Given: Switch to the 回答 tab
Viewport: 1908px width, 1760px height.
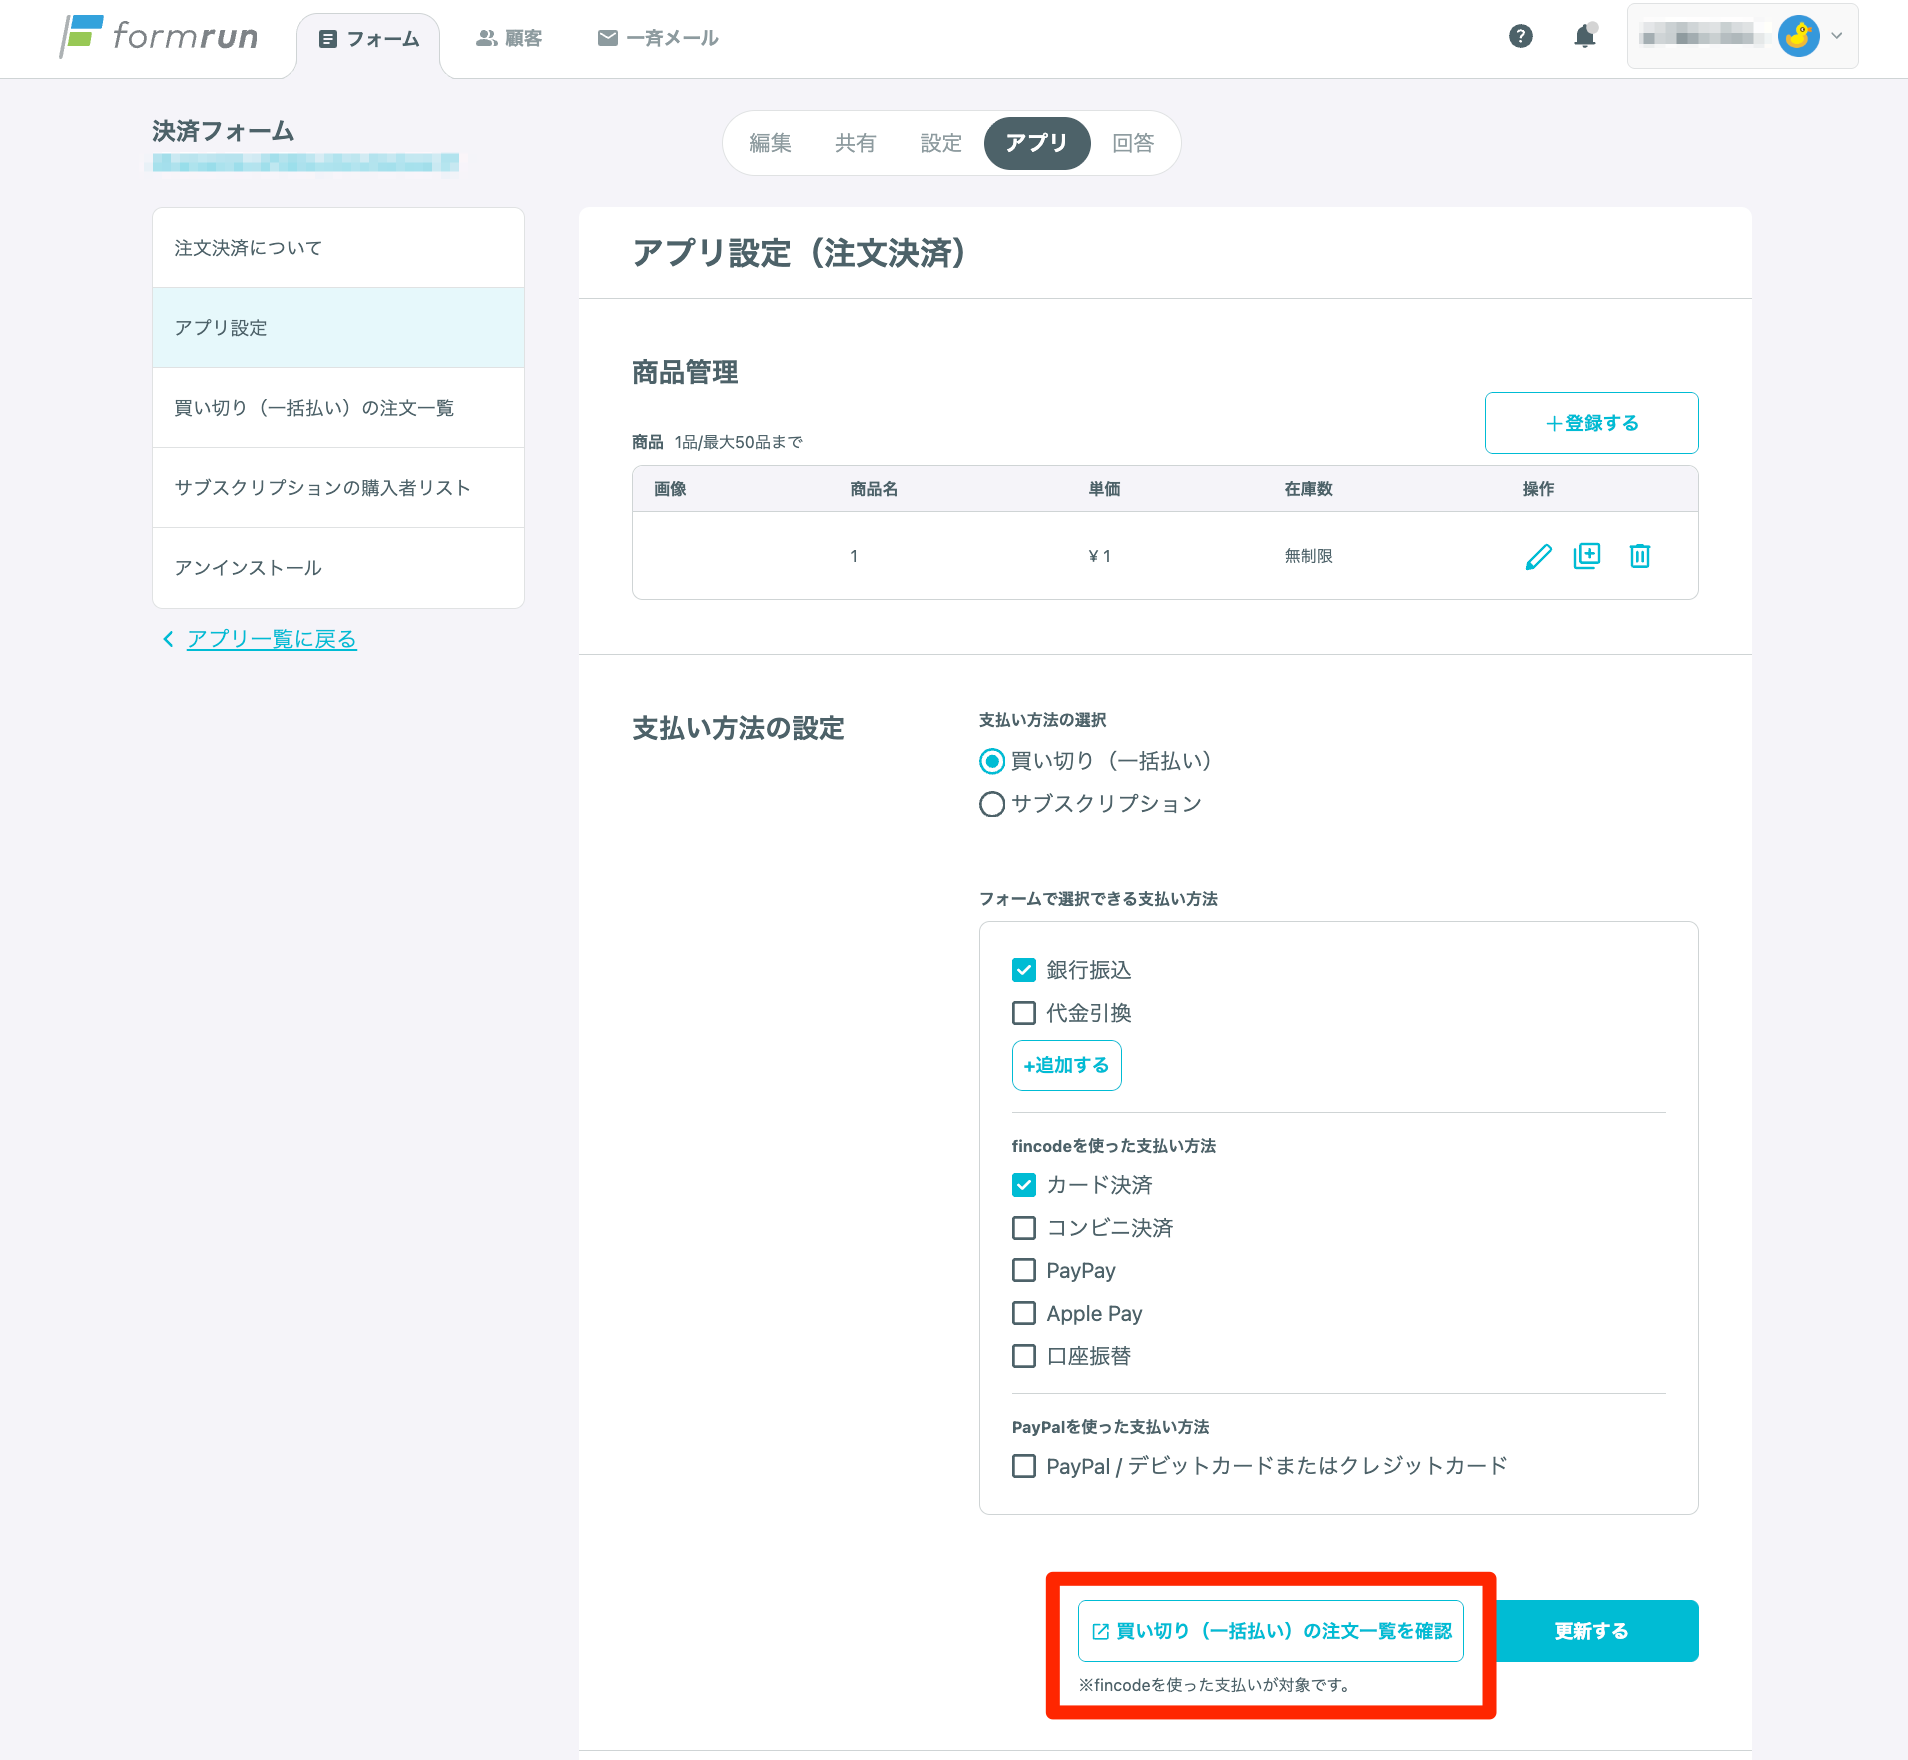Looking at the screenshot, I should (1133, 143).
